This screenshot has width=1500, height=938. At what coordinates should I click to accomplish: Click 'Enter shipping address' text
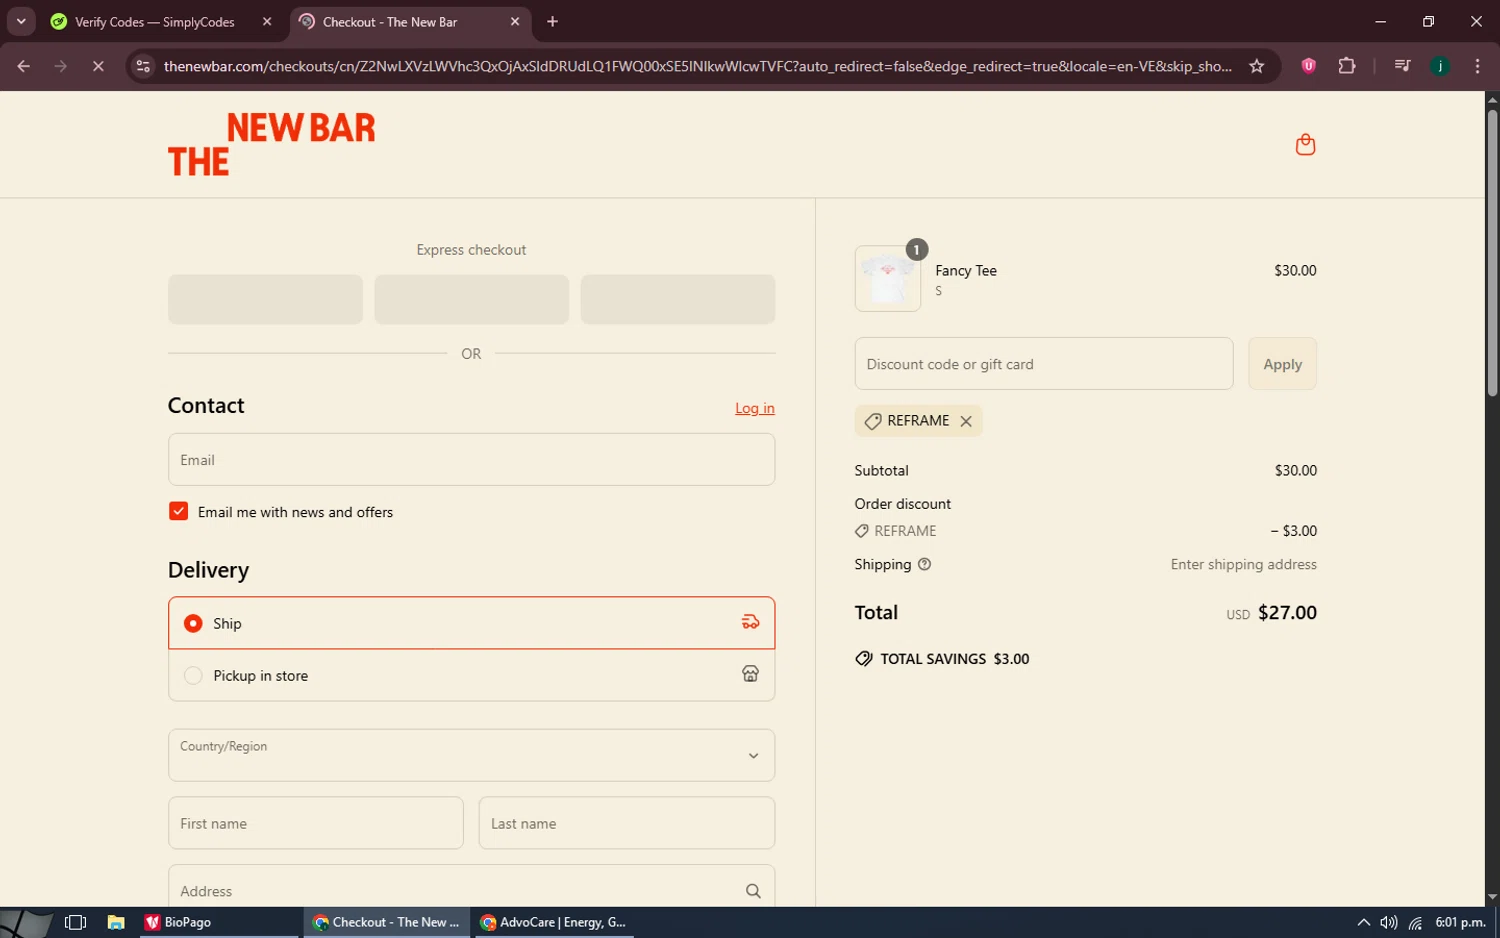coord(1243,564)
